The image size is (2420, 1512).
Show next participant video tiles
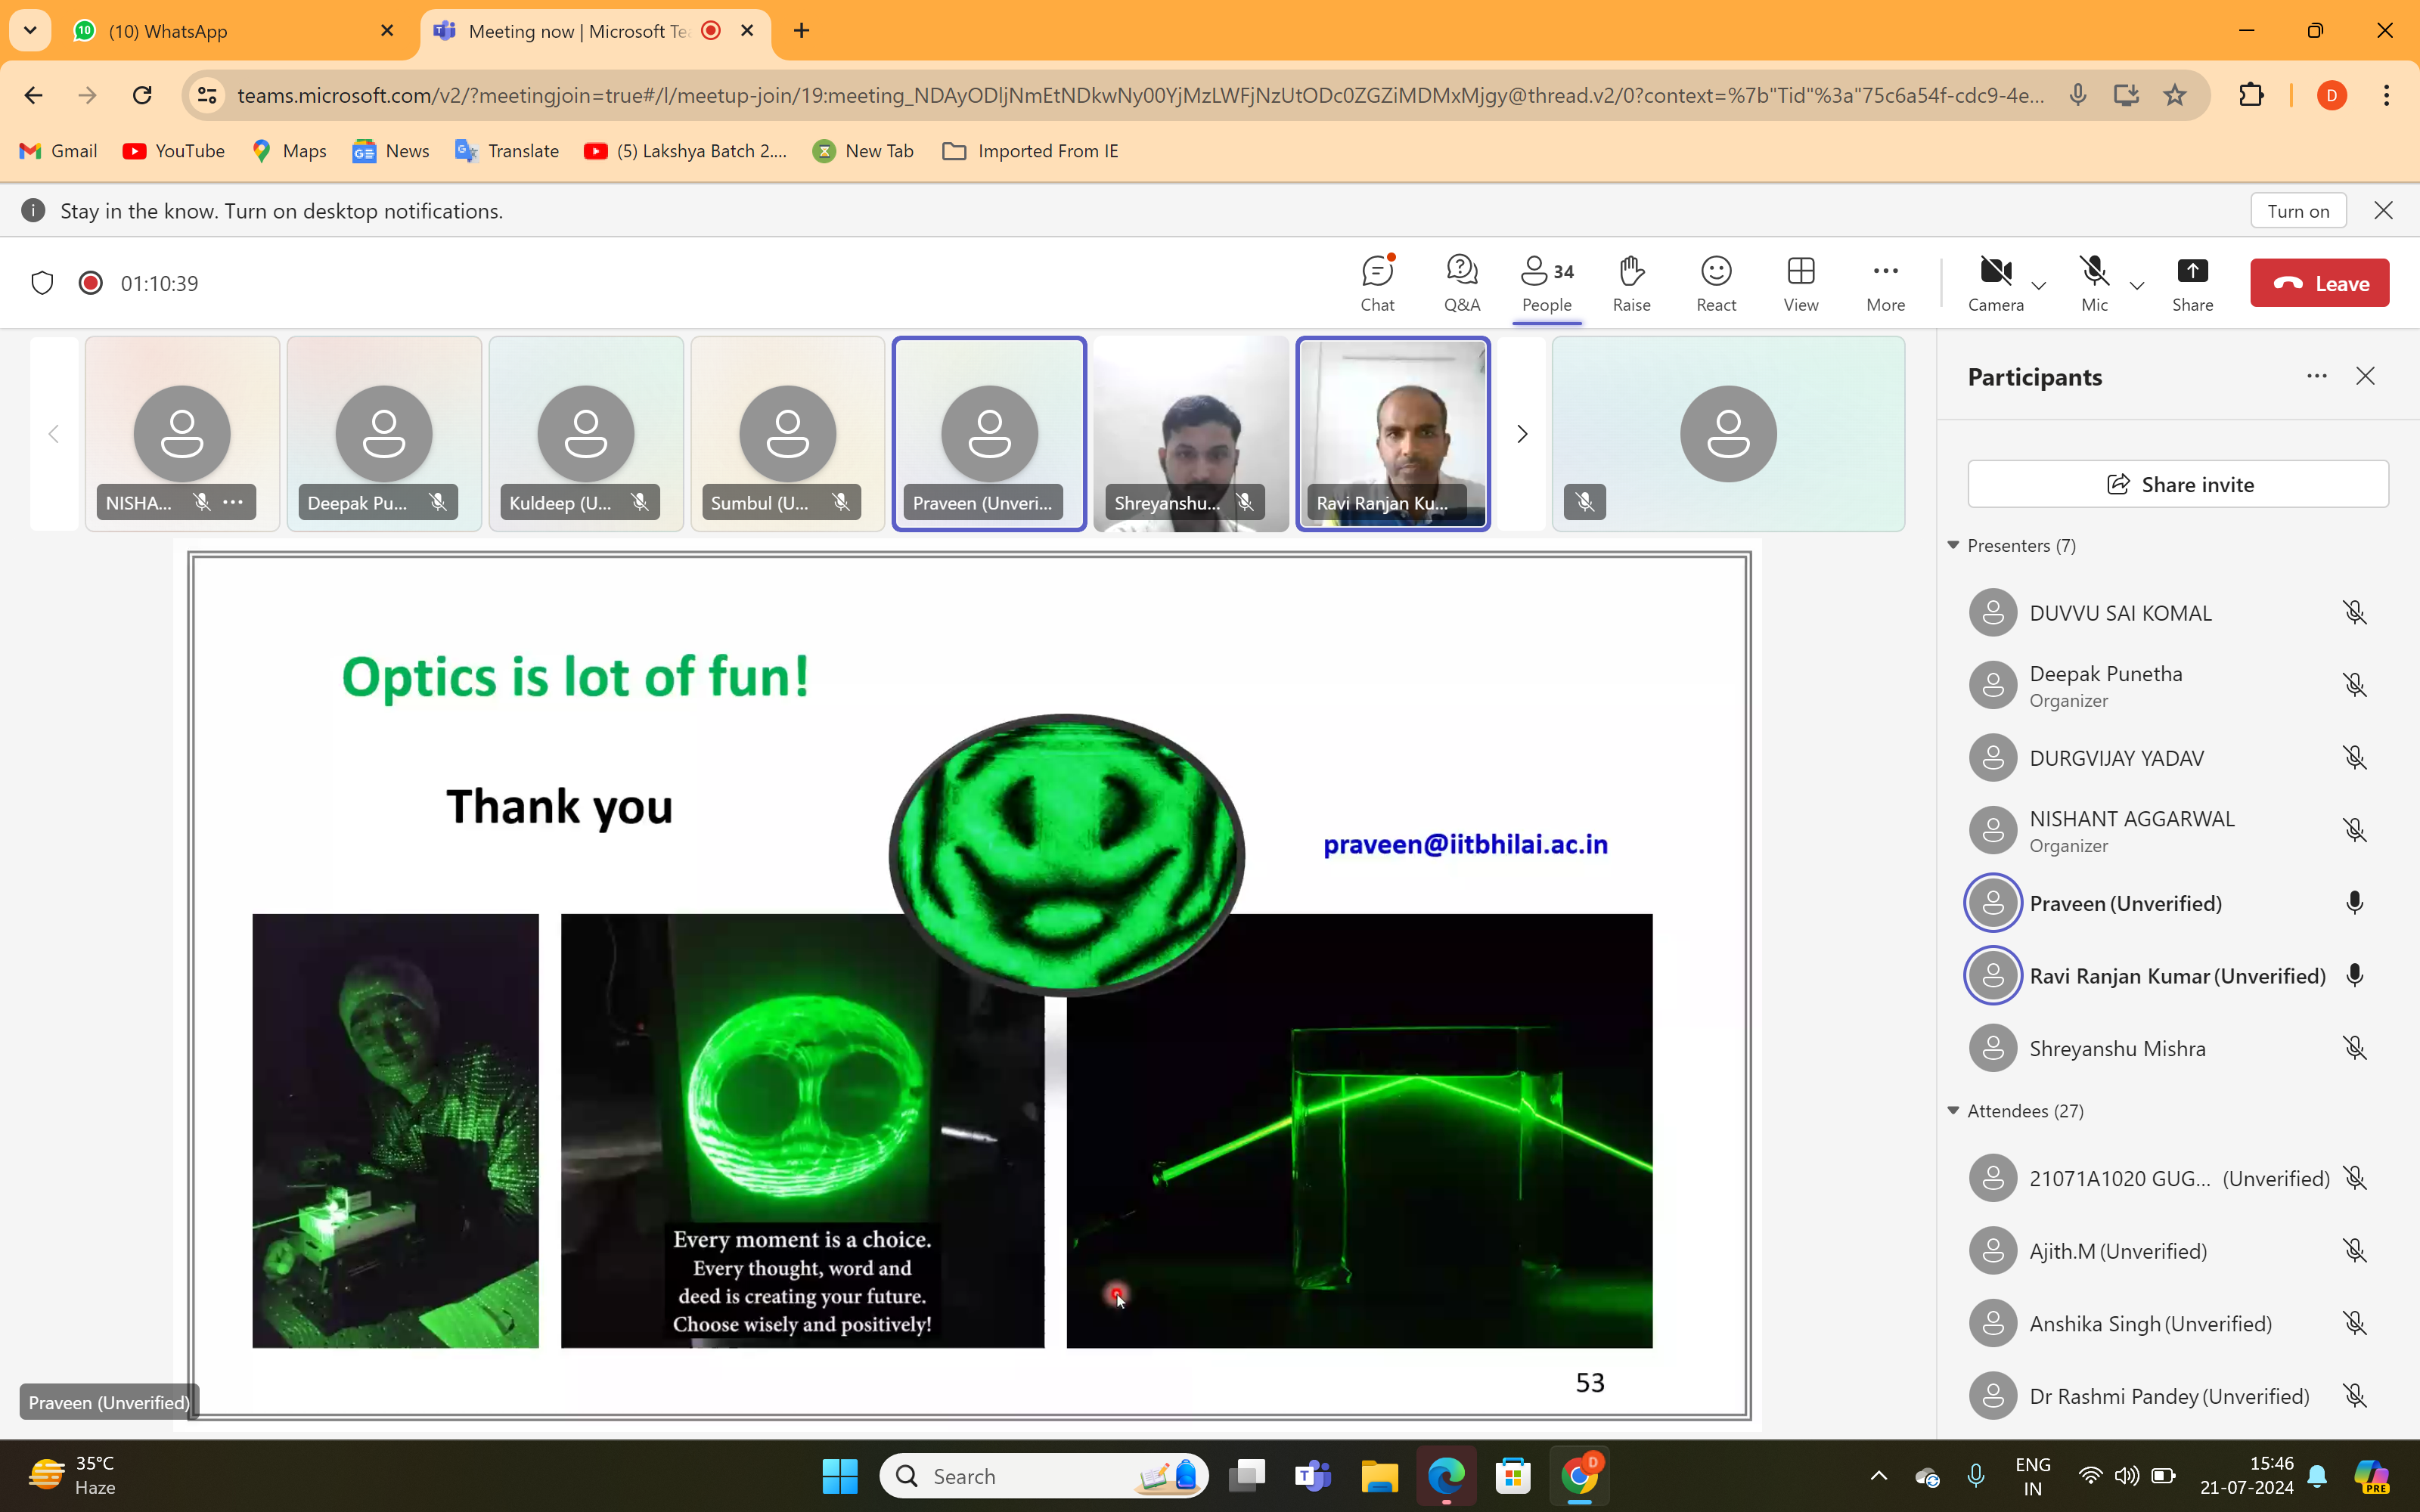(x=1521, y=434)
